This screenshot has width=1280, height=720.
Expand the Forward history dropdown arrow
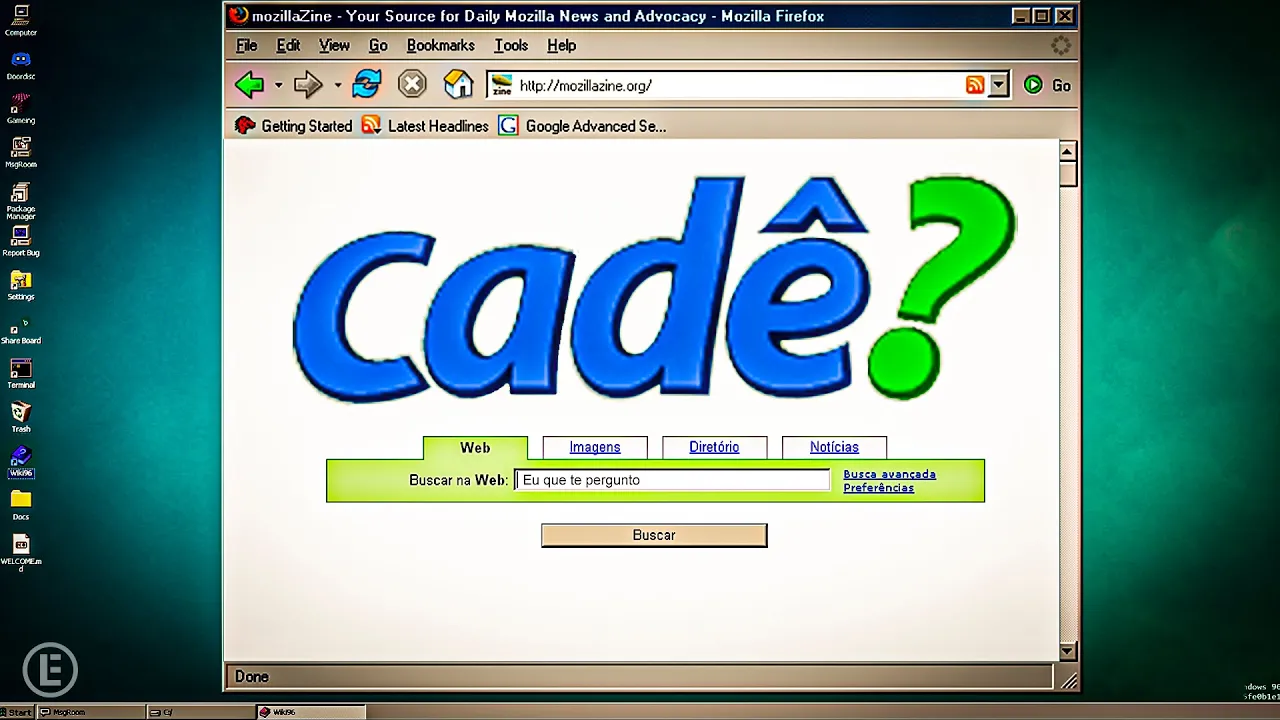tap(337, 86)
